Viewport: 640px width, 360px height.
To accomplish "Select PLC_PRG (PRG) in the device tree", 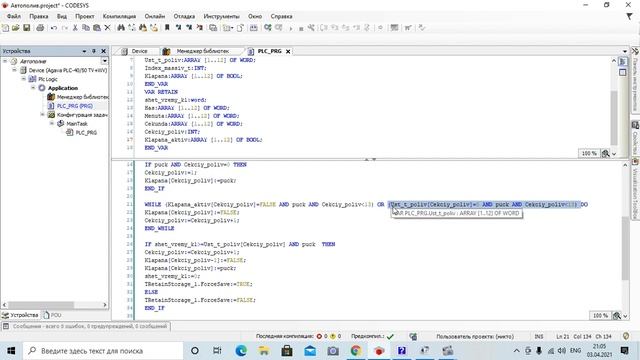I will click(75, 106).
